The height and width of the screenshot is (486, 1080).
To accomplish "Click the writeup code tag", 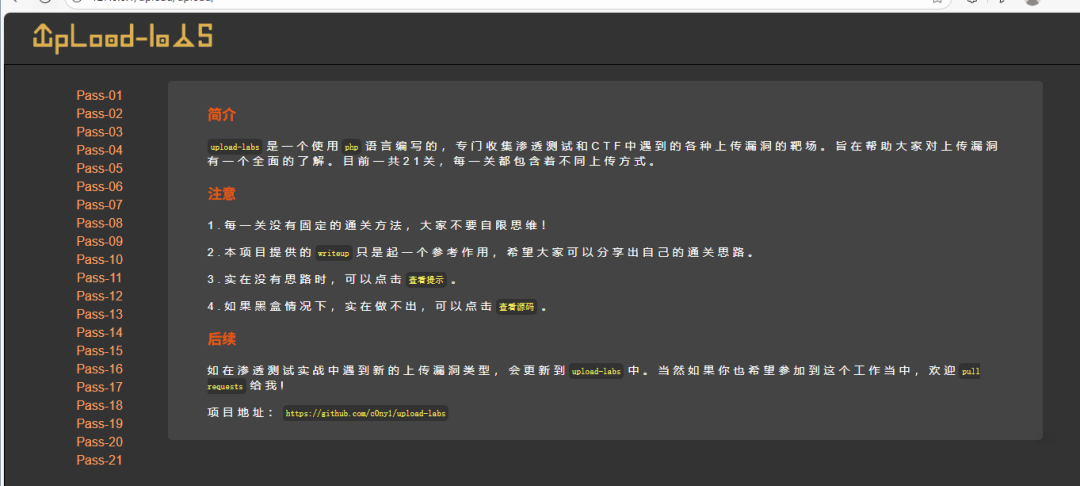I will tap(333, 253).
